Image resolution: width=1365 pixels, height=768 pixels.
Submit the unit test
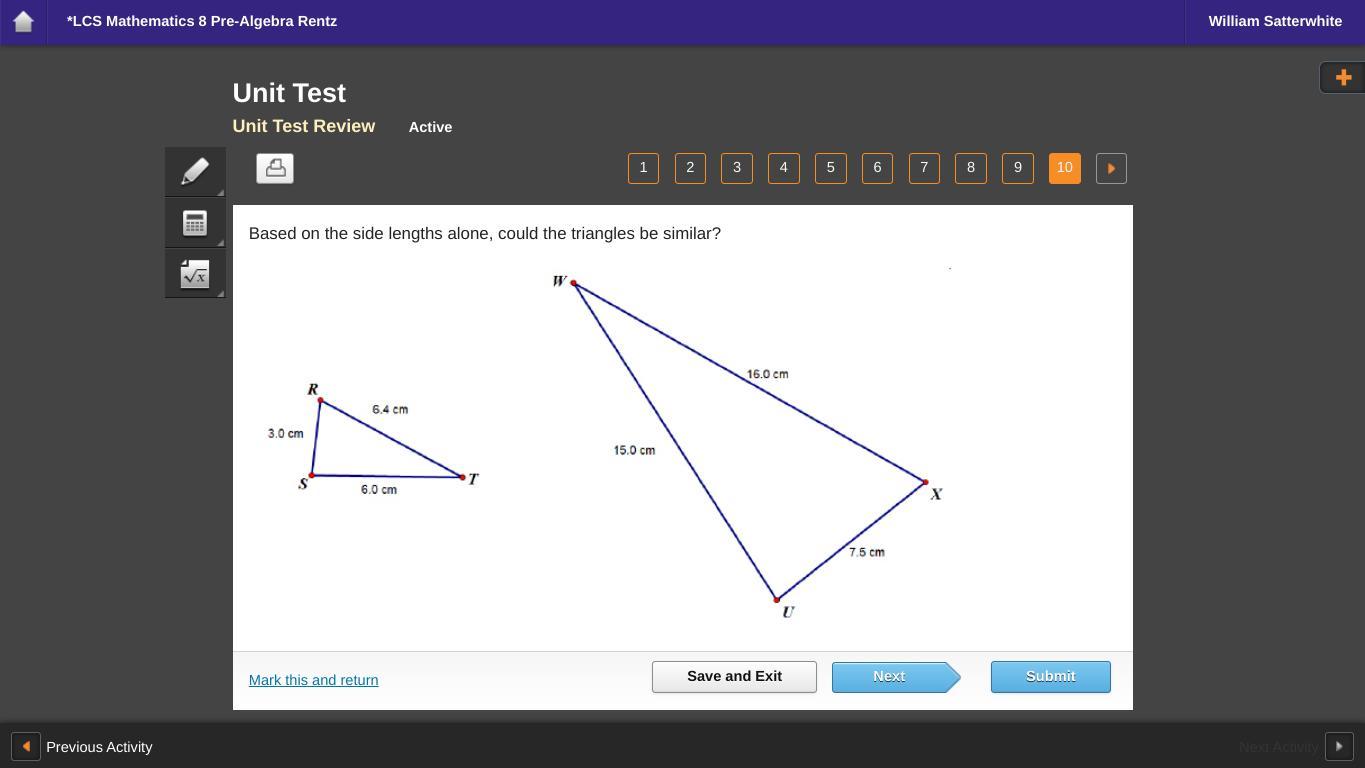coord(1050,677)
